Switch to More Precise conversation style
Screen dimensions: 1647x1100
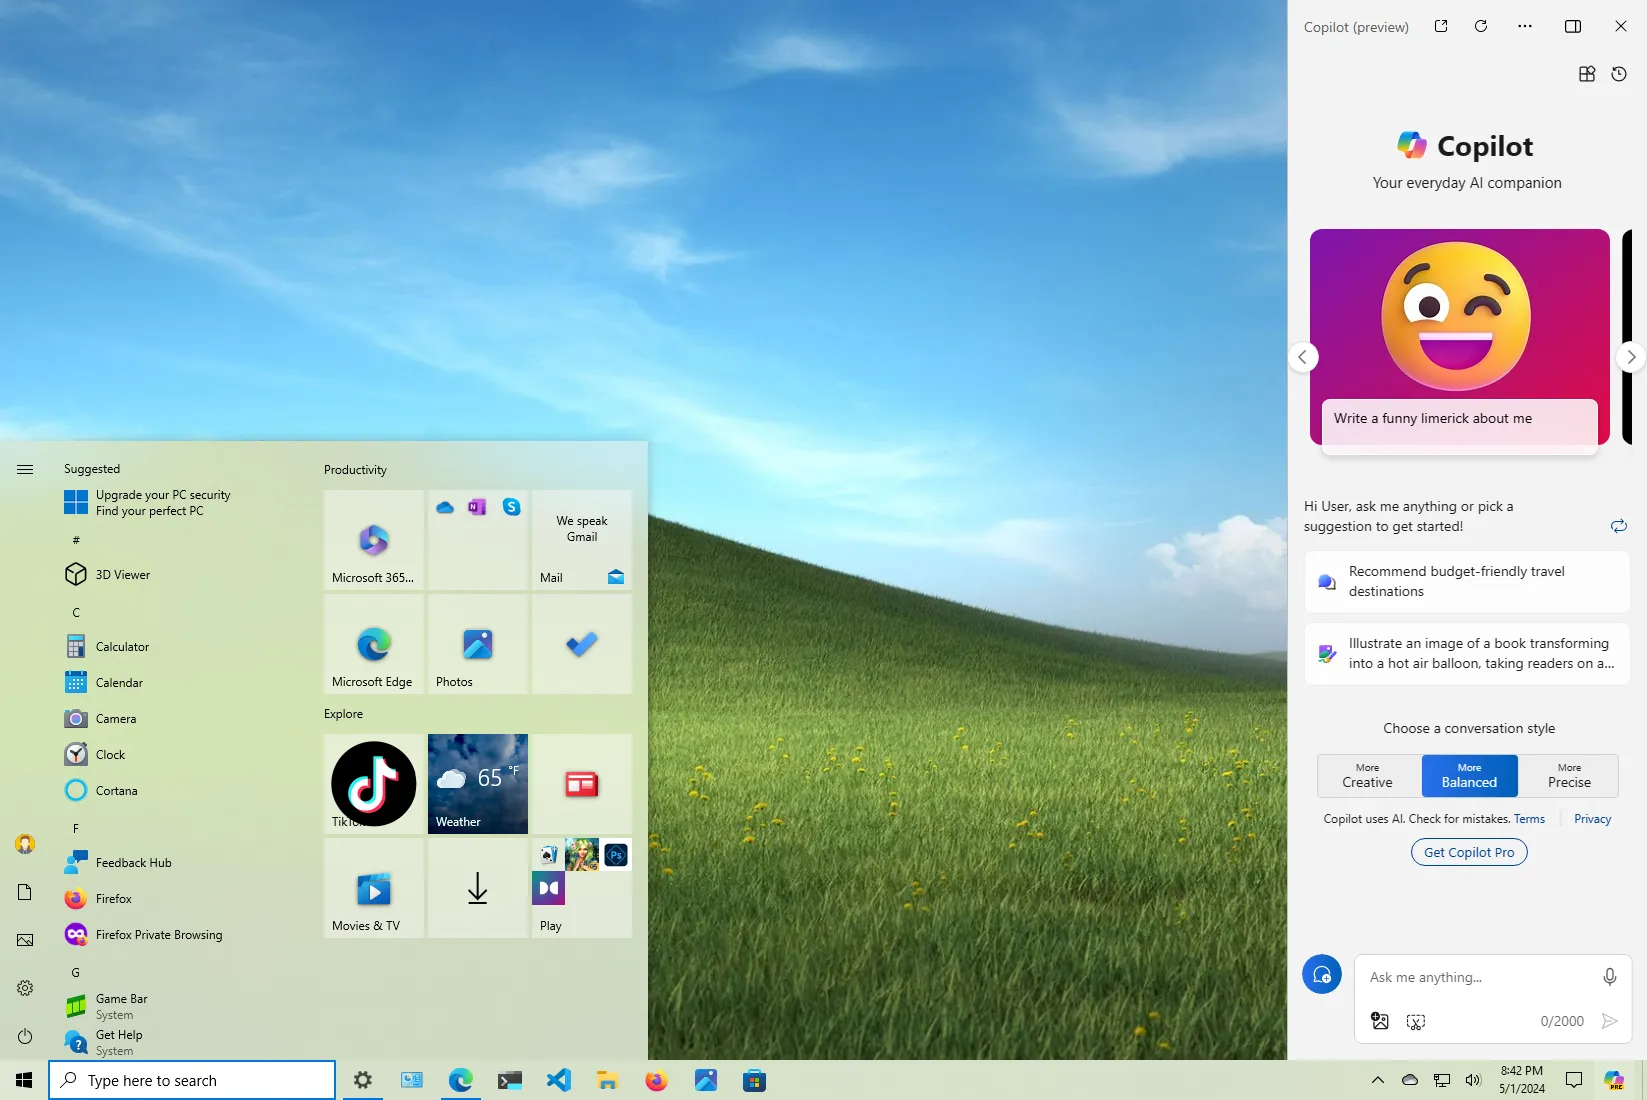tap(1567, 776)
